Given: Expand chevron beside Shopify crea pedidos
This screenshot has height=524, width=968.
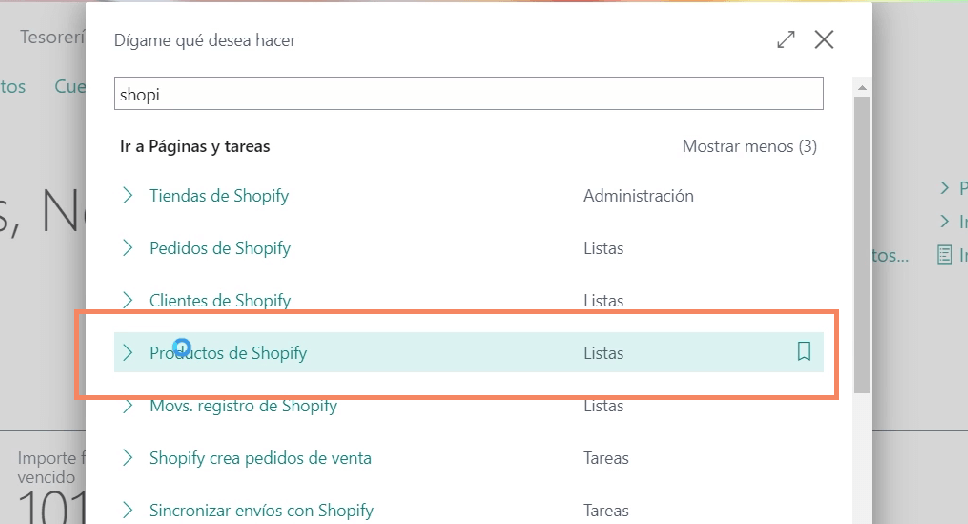Looking at the screenshot, I should coord(127,458).
